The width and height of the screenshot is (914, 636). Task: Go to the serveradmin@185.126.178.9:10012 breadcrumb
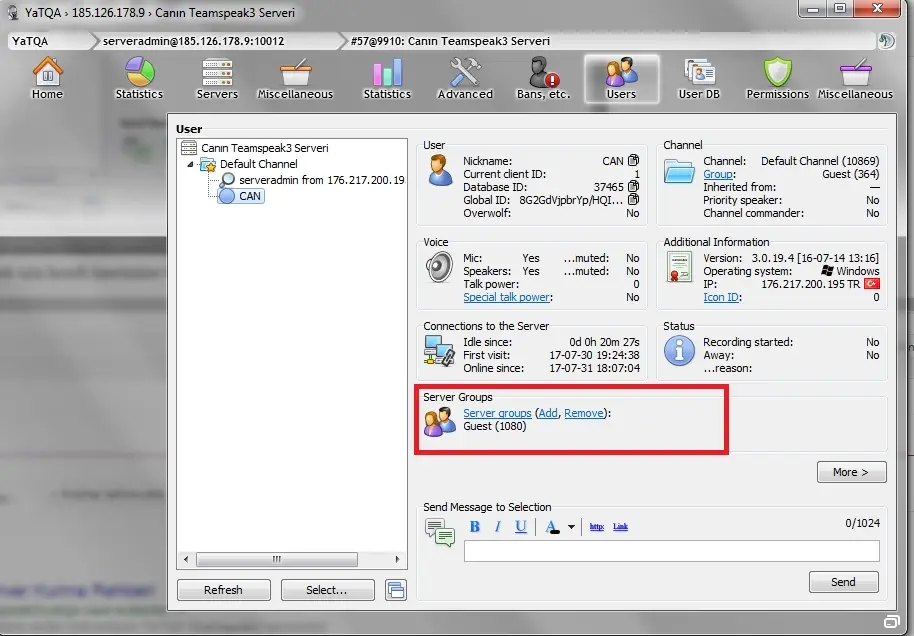193,41
